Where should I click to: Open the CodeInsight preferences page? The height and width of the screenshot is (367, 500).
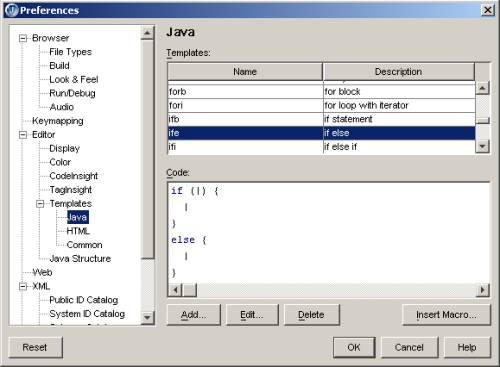click(73, 176)
